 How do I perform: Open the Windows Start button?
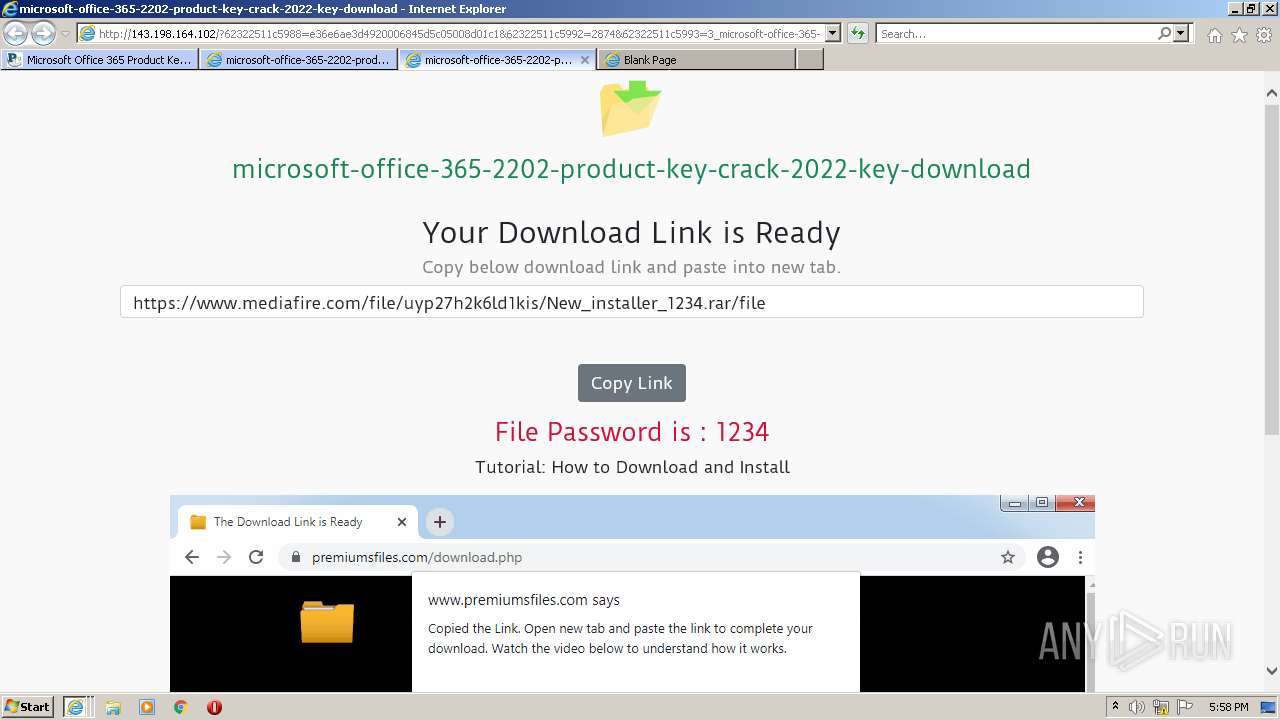coord(28,707)
